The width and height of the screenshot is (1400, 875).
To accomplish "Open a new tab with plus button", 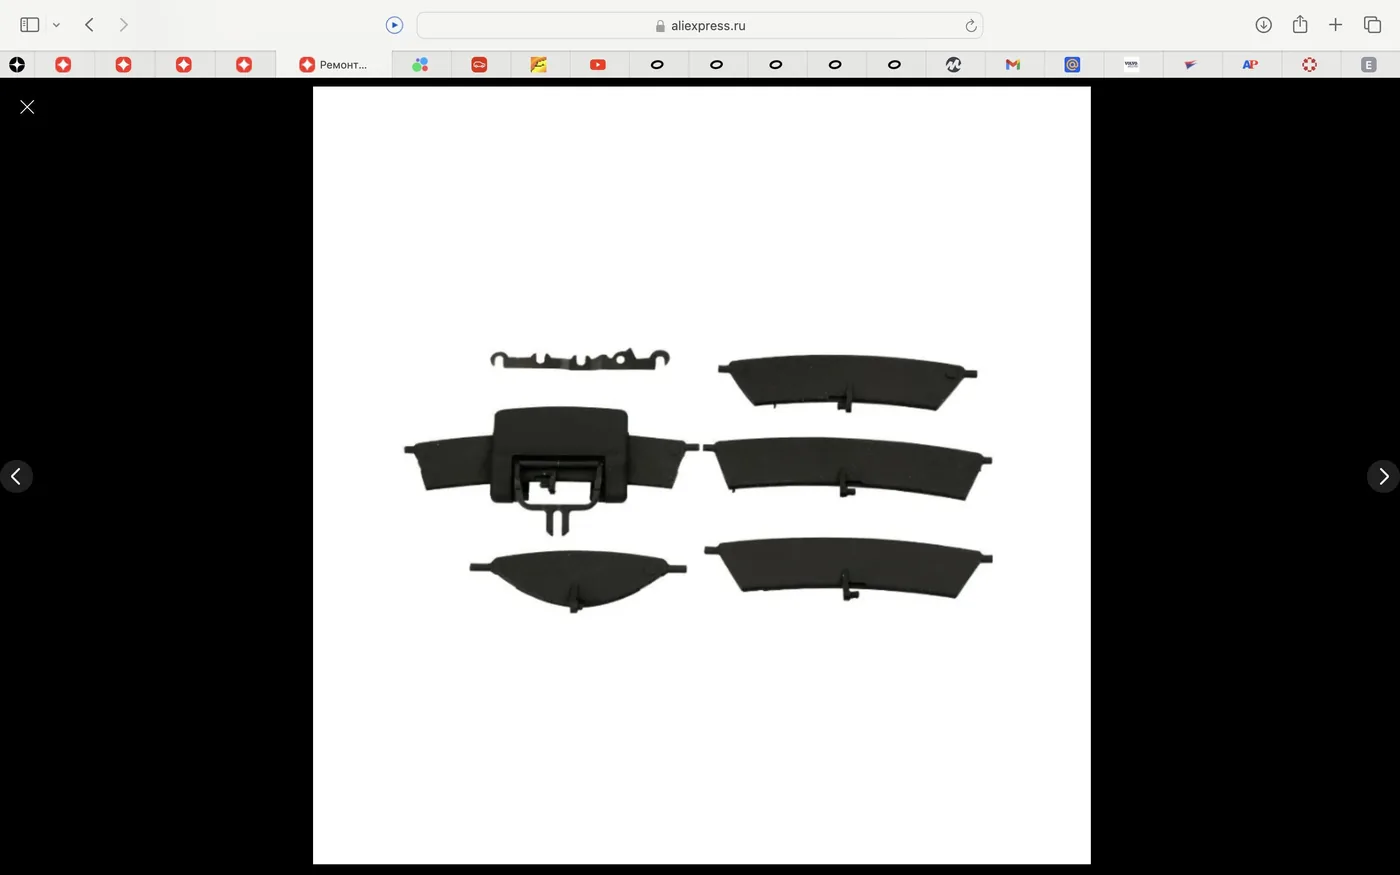I will click(x=1335, y=25).
